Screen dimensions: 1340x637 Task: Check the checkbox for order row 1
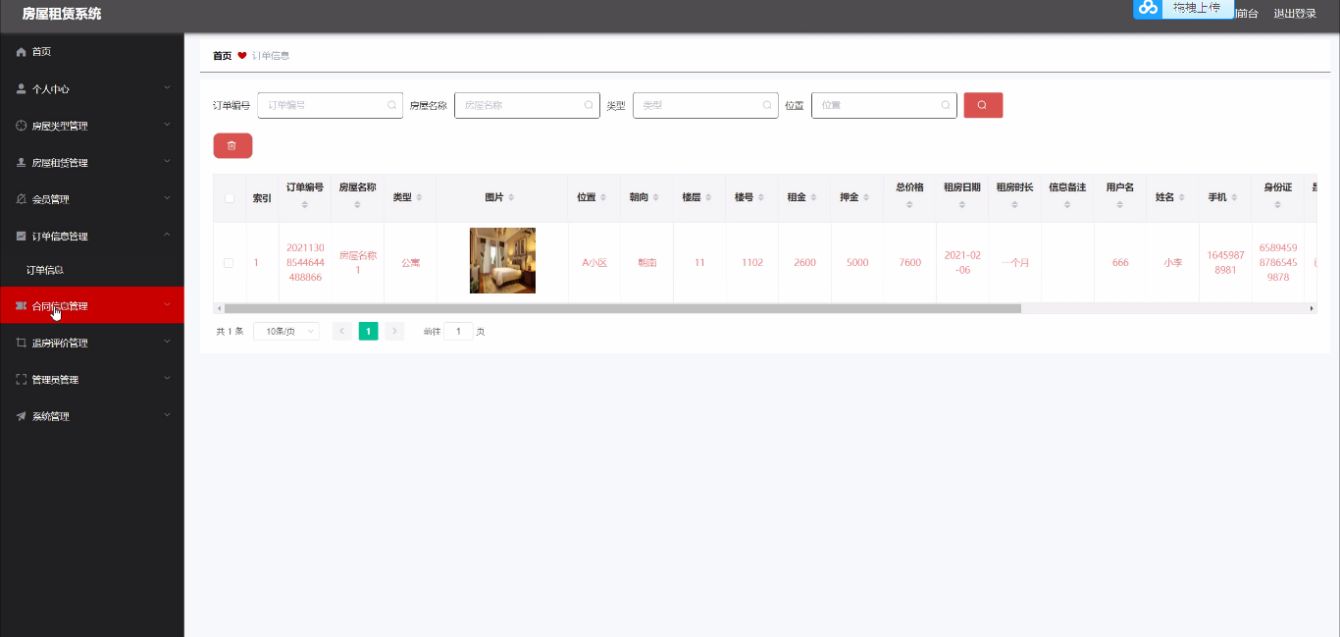tap(229, 263)
